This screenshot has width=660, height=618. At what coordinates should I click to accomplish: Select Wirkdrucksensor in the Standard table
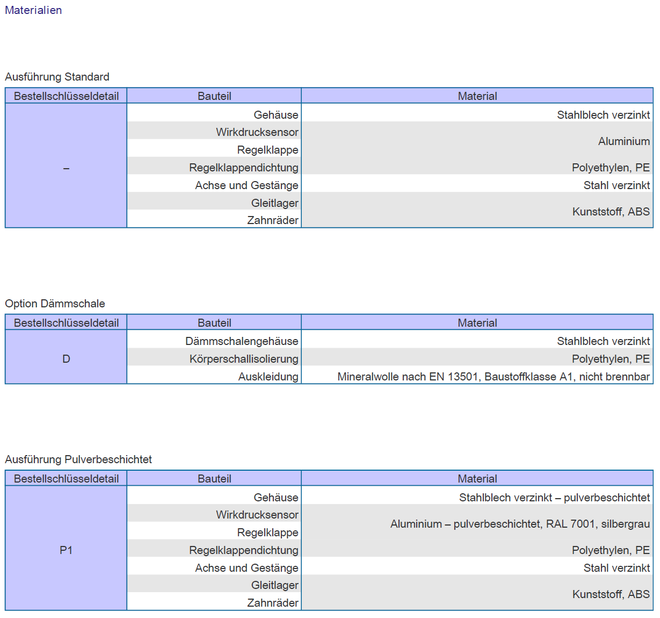point(257,132)
